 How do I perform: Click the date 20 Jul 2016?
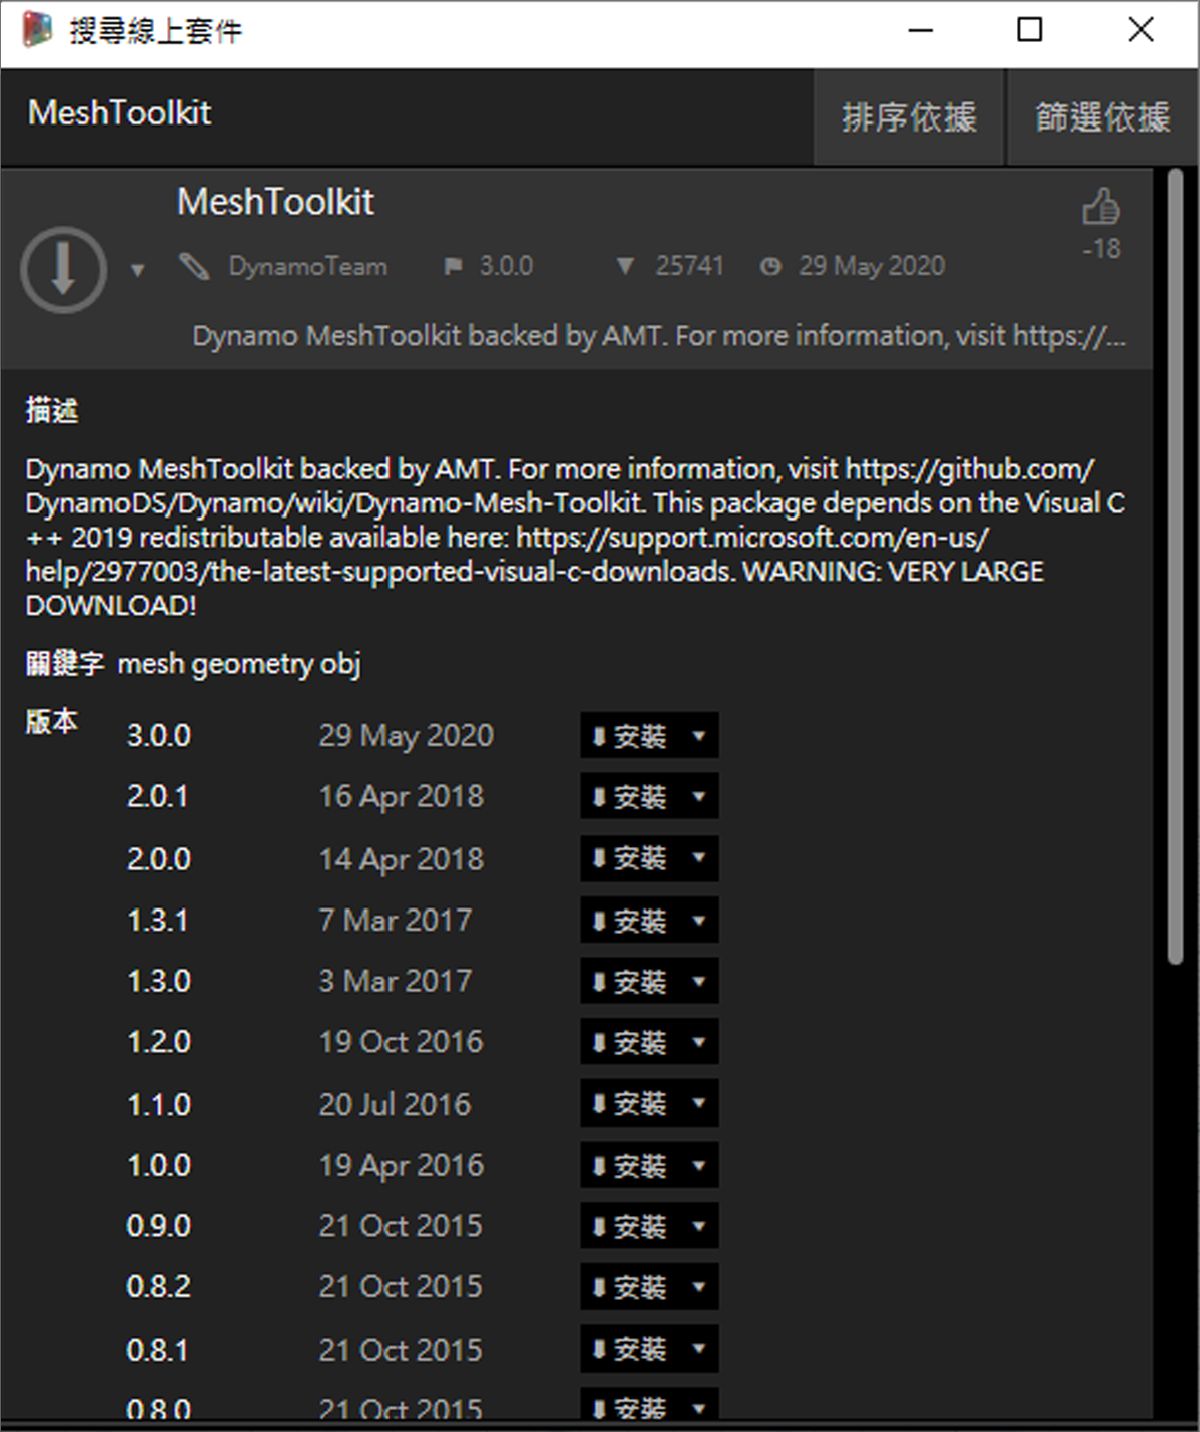click(x=394, y=1104)
